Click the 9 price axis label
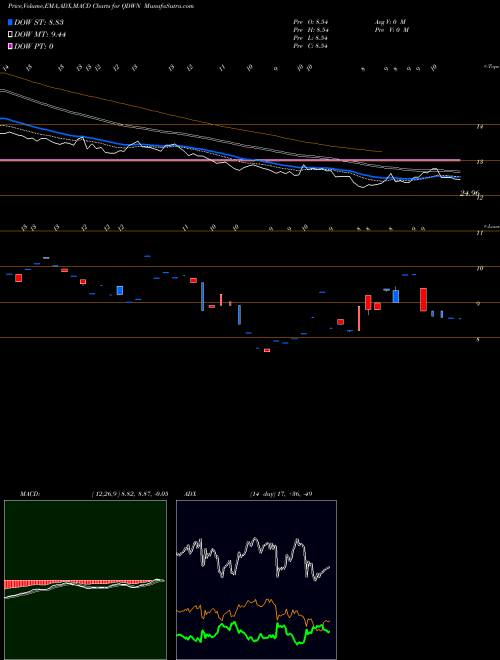This screenshot has height=660, width=500. pyautogui.click(x=479, y=303)
